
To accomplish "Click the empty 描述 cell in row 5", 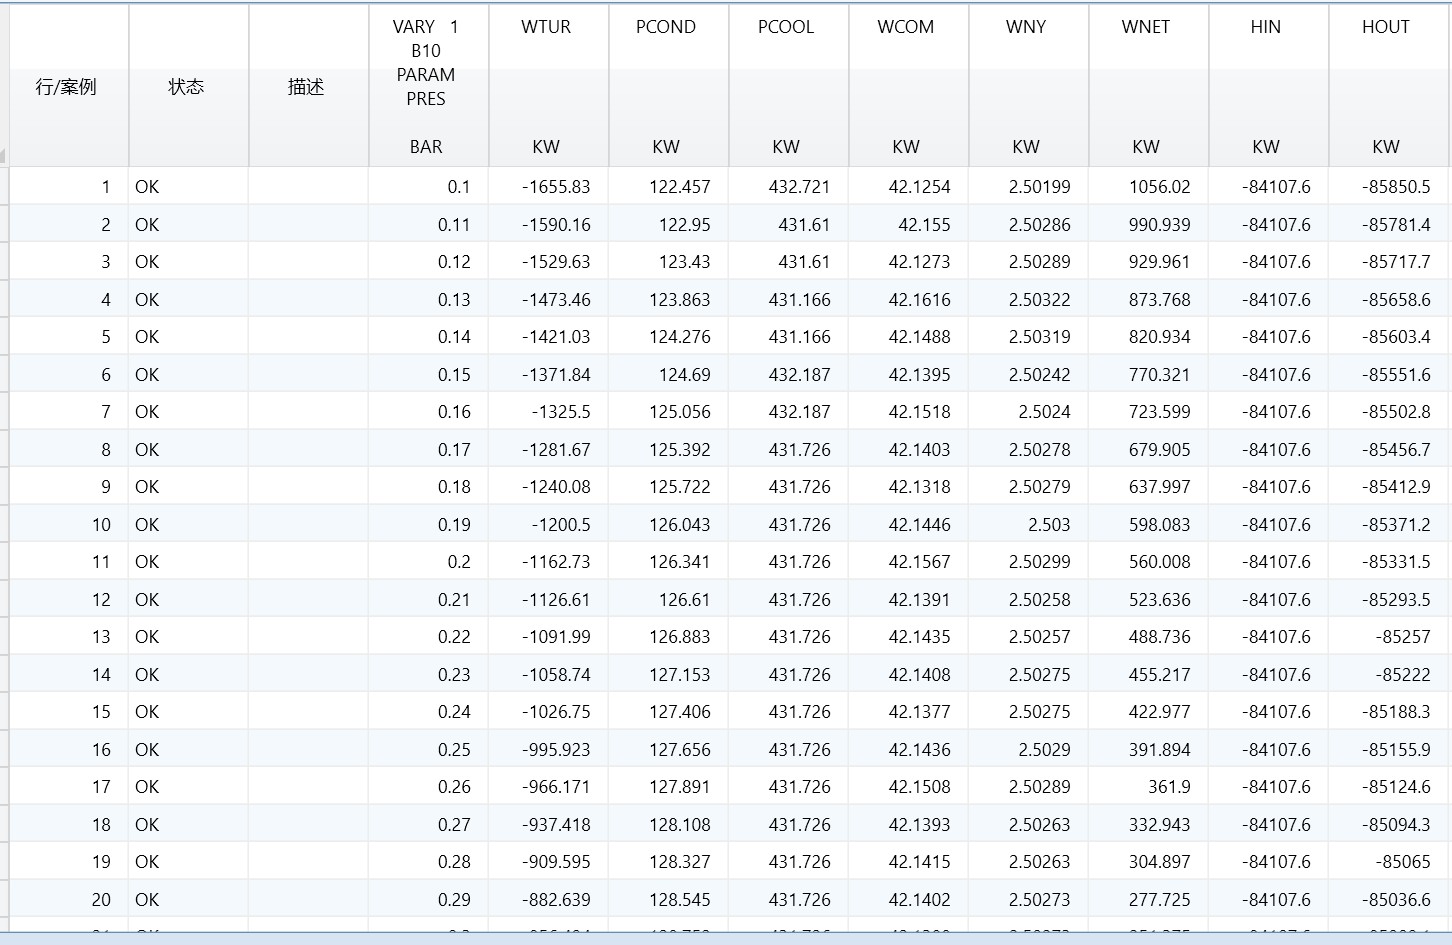I will 308,337.
